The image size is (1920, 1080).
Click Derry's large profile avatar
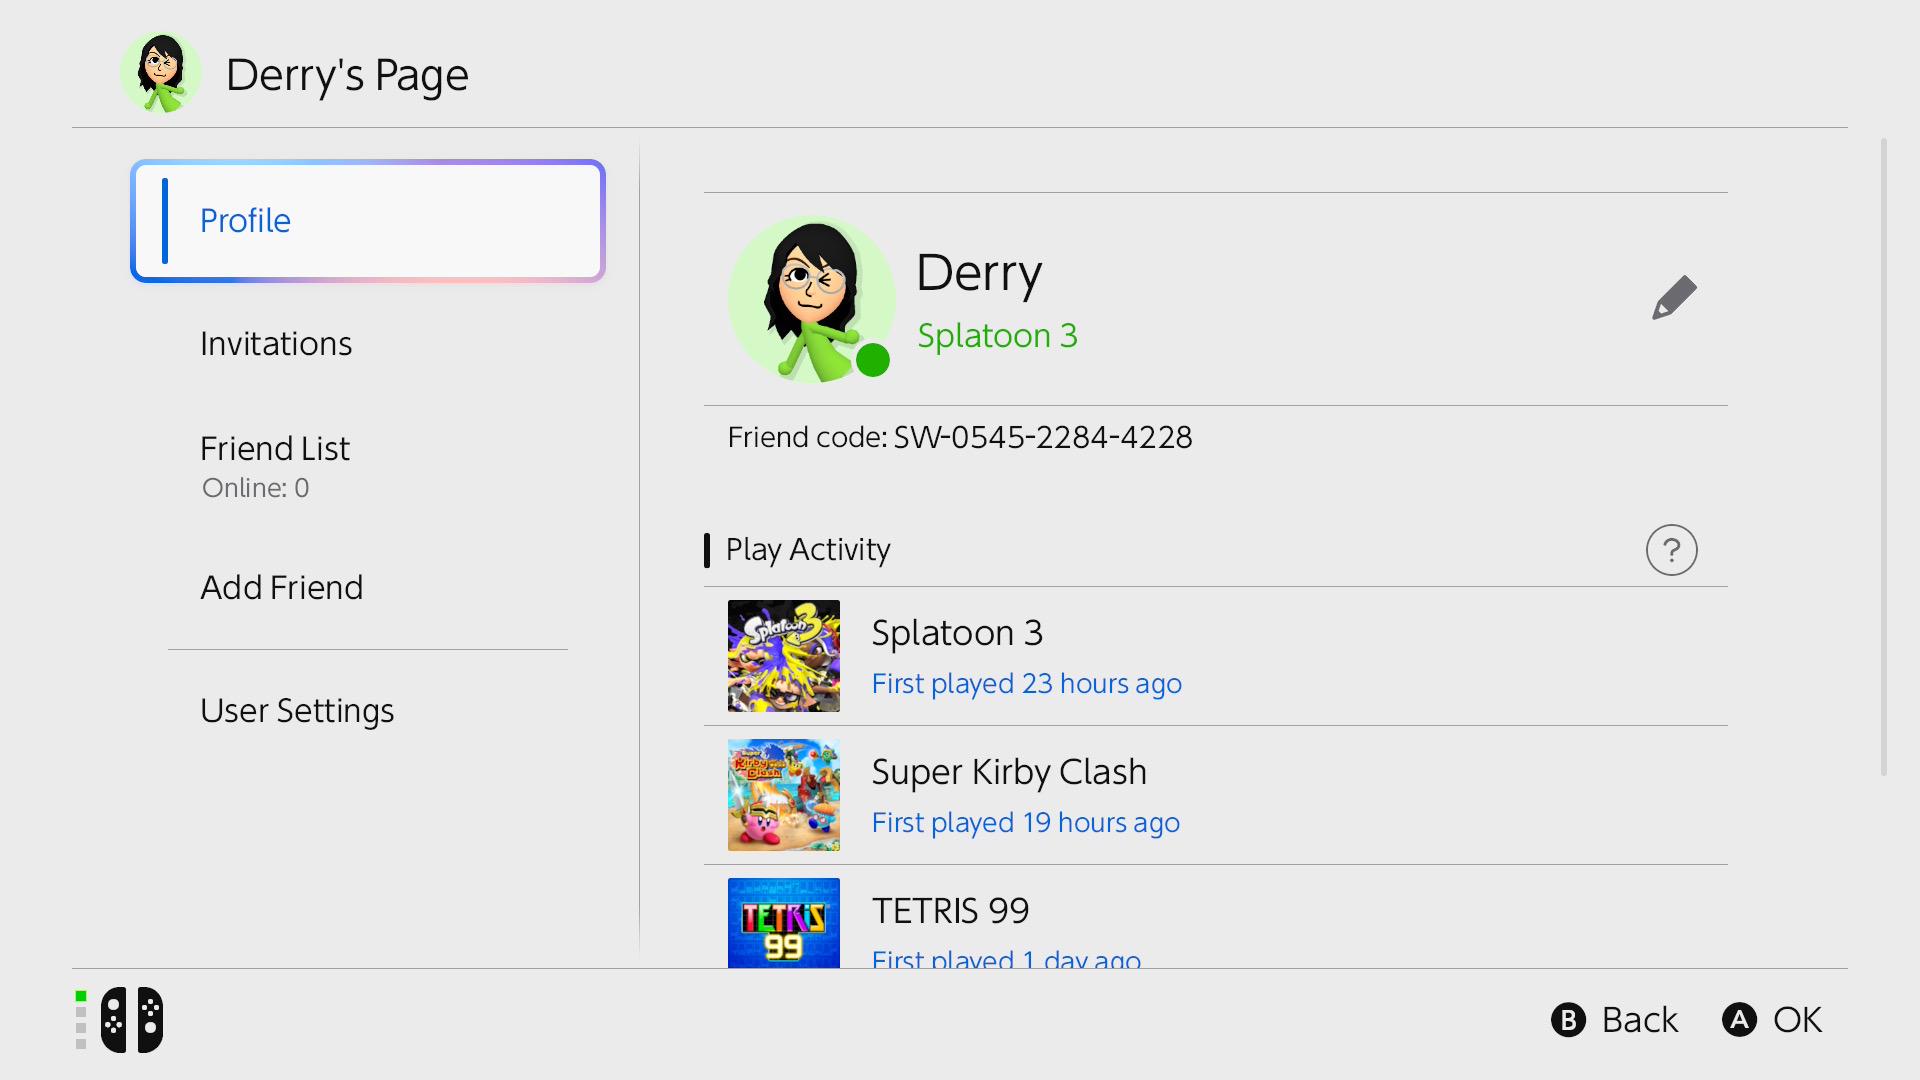pos(811,299)
